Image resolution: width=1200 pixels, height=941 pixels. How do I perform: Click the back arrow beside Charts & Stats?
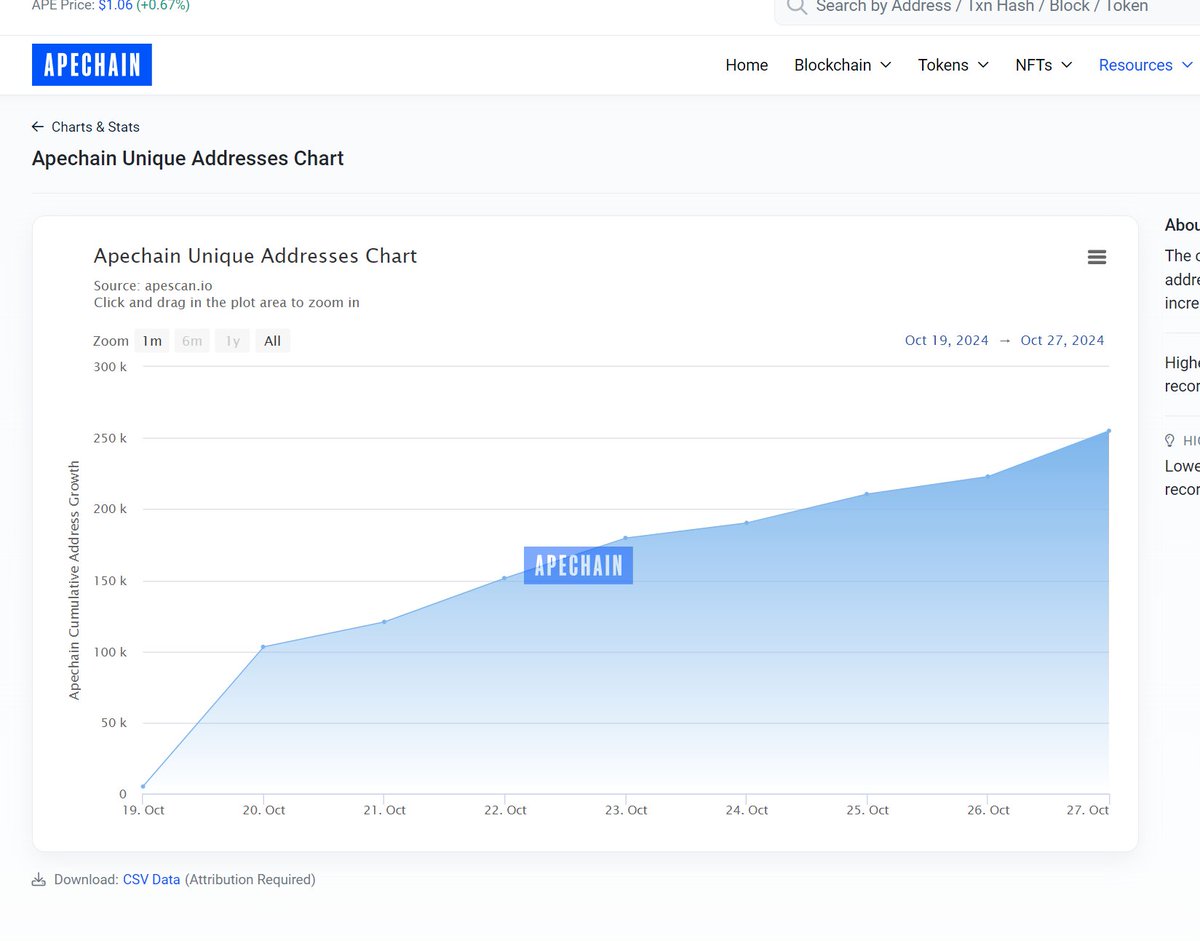click(x=38, y=127)
